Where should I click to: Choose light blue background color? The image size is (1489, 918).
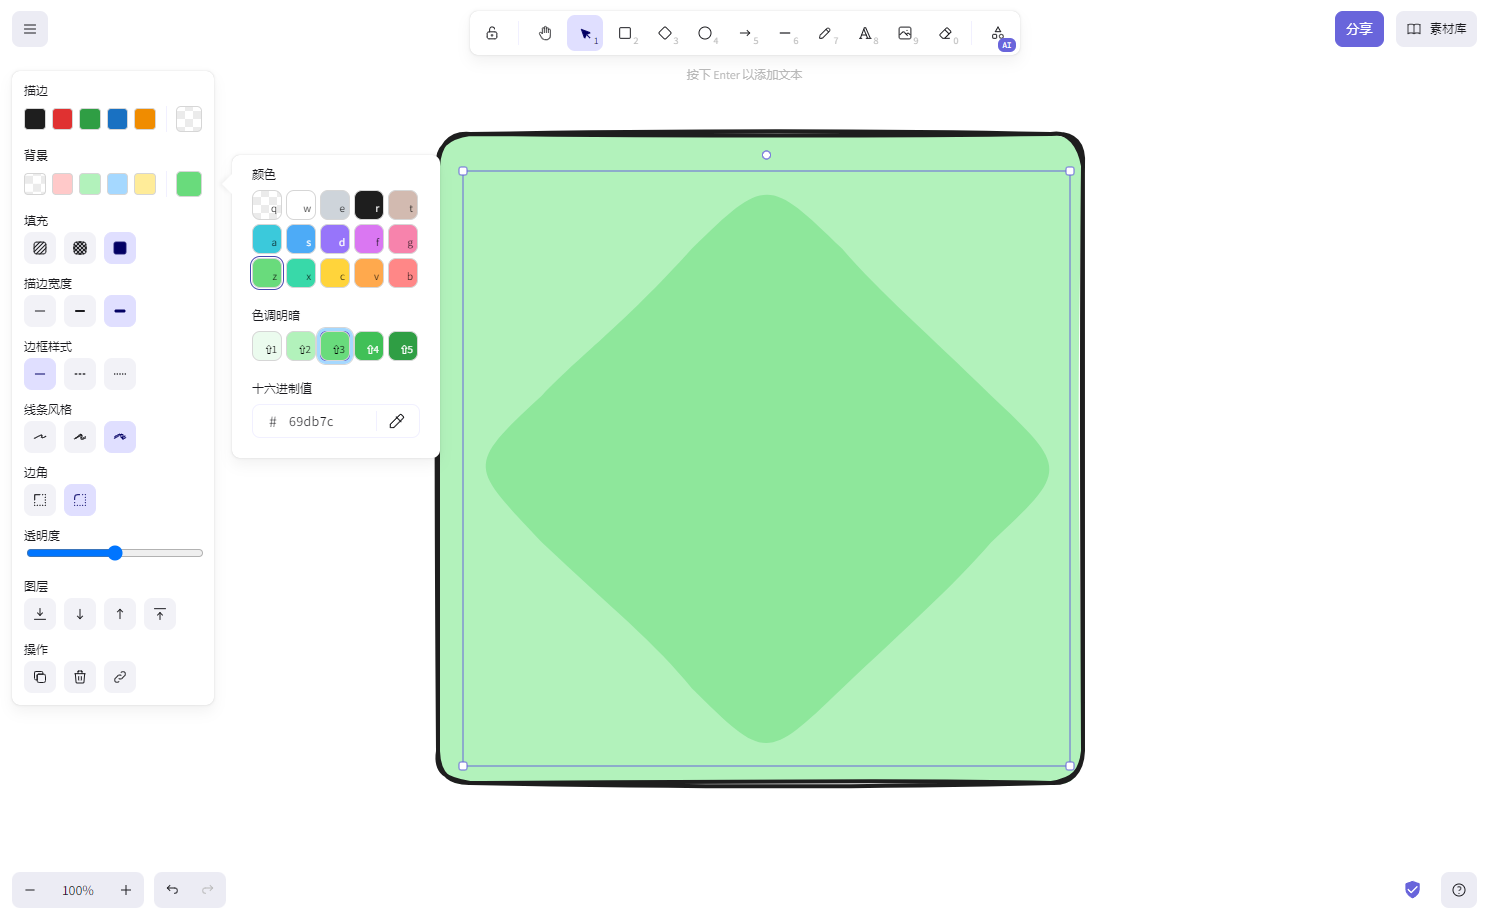point(117,184)
